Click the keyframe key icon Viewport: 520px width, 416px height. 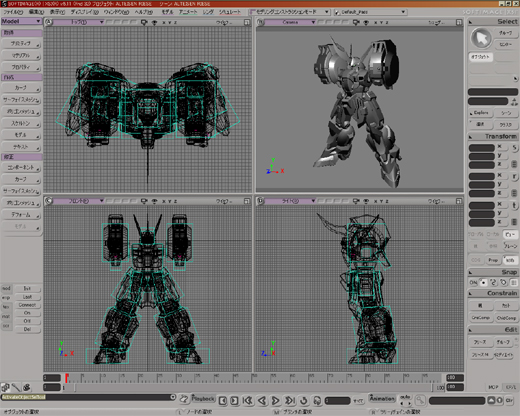pyautogui.click(x=420, y=400)
